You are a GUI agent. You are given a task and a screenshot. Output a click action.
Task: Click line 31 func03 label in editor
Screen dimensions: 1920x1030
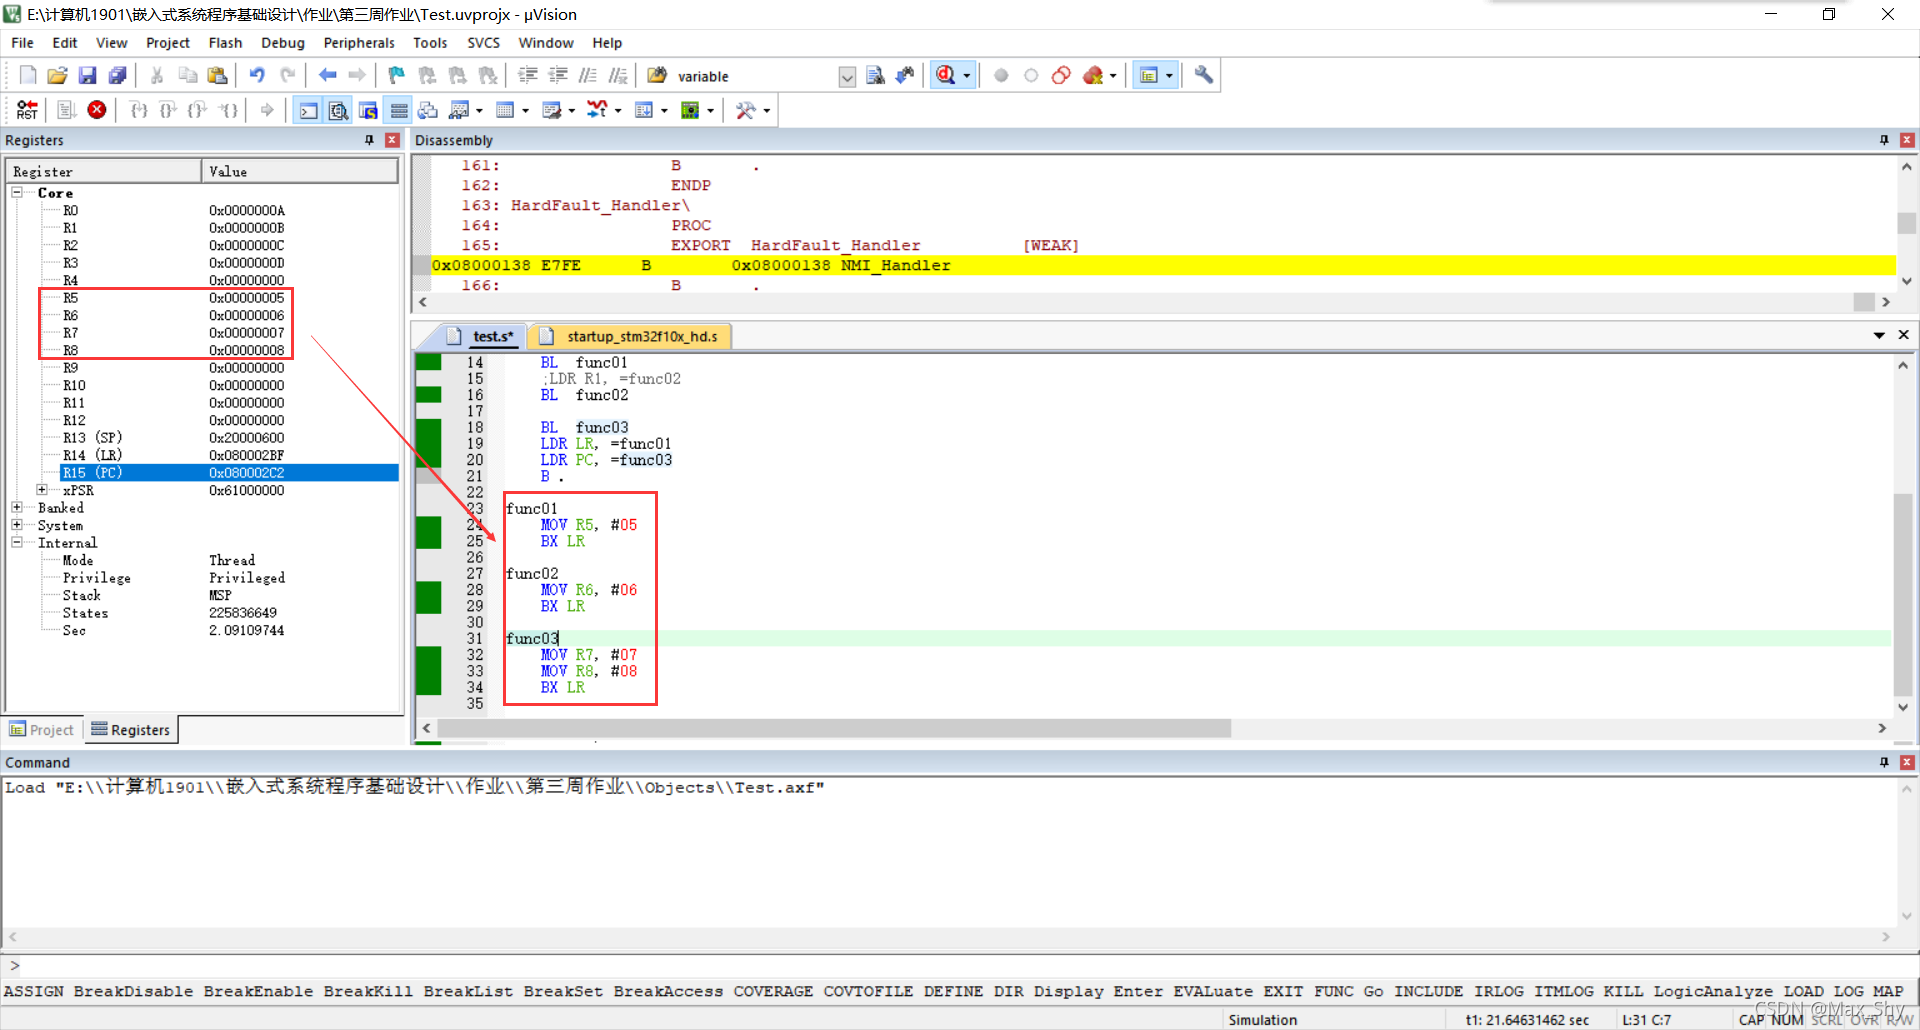coord(532,638)
